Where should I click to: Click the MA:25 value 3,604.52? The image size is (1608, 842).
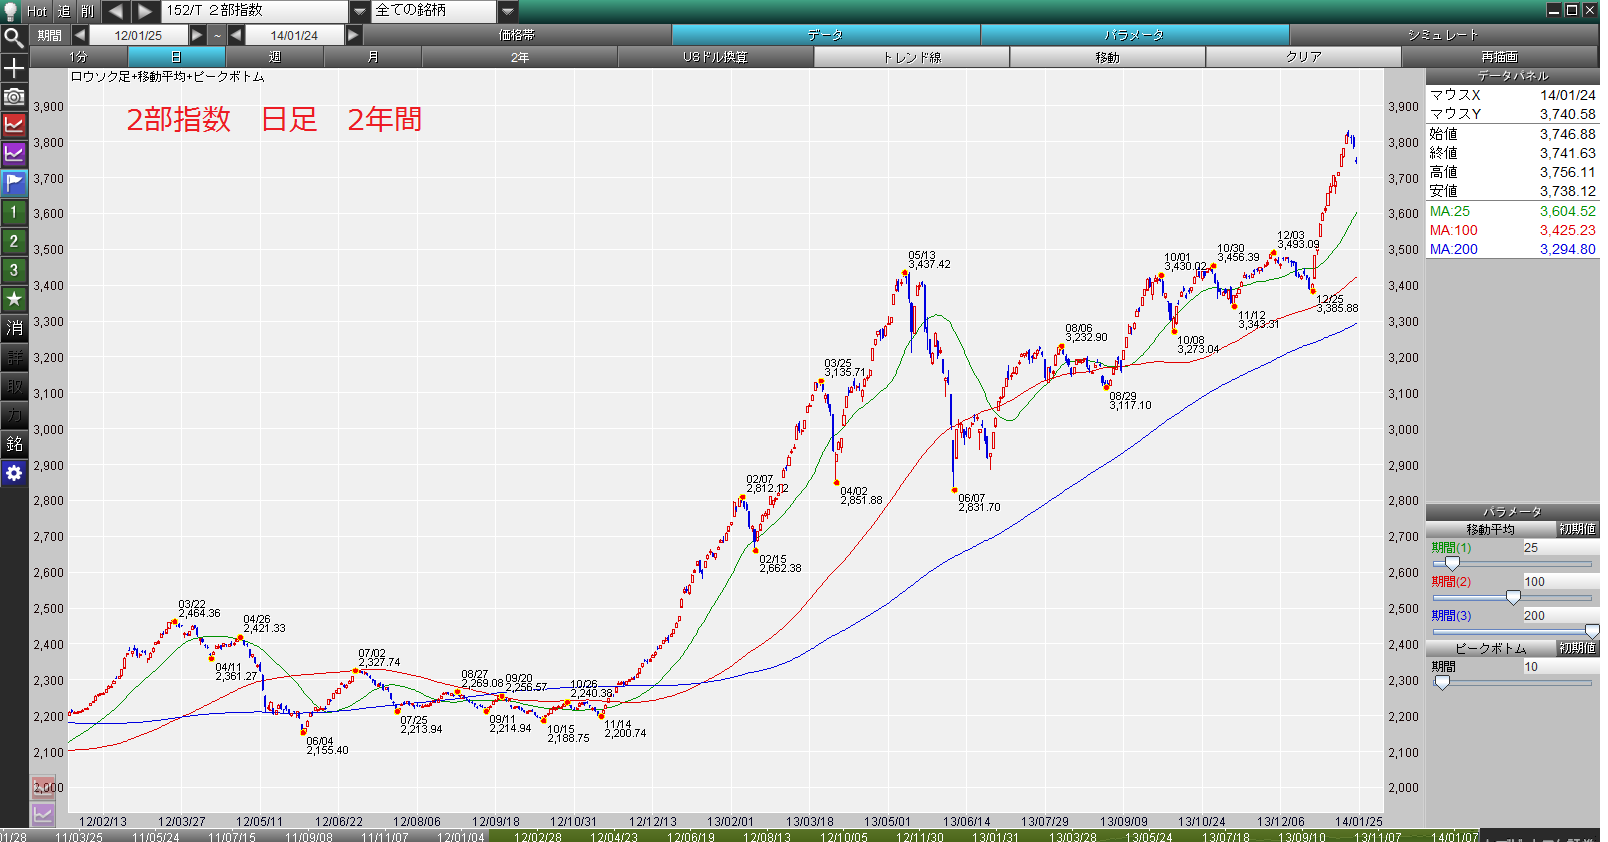pos(1567,211)
